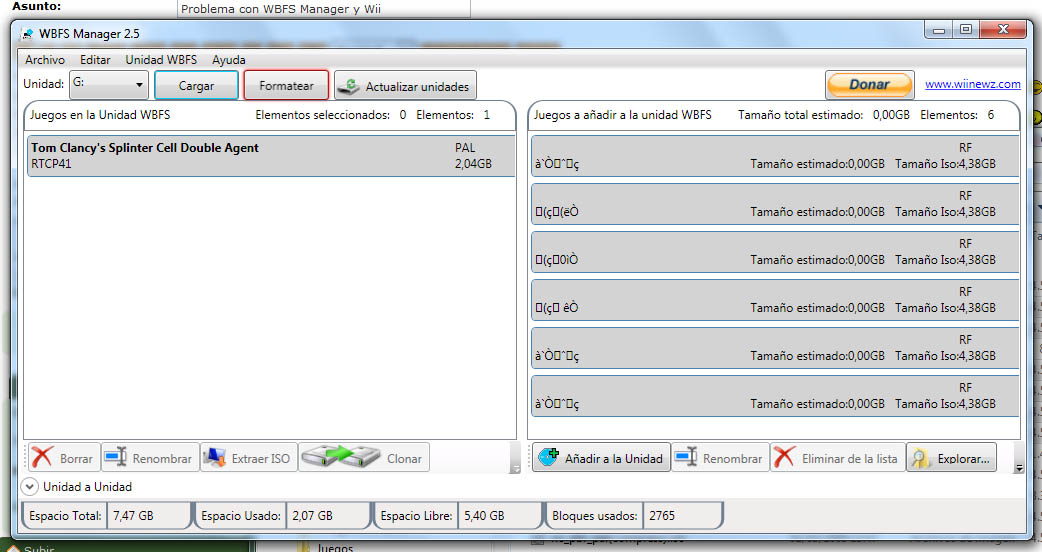Open the Unidad WBFS menu
The width and height of the screenshot is (1042, 552).
tap(161, 60)
